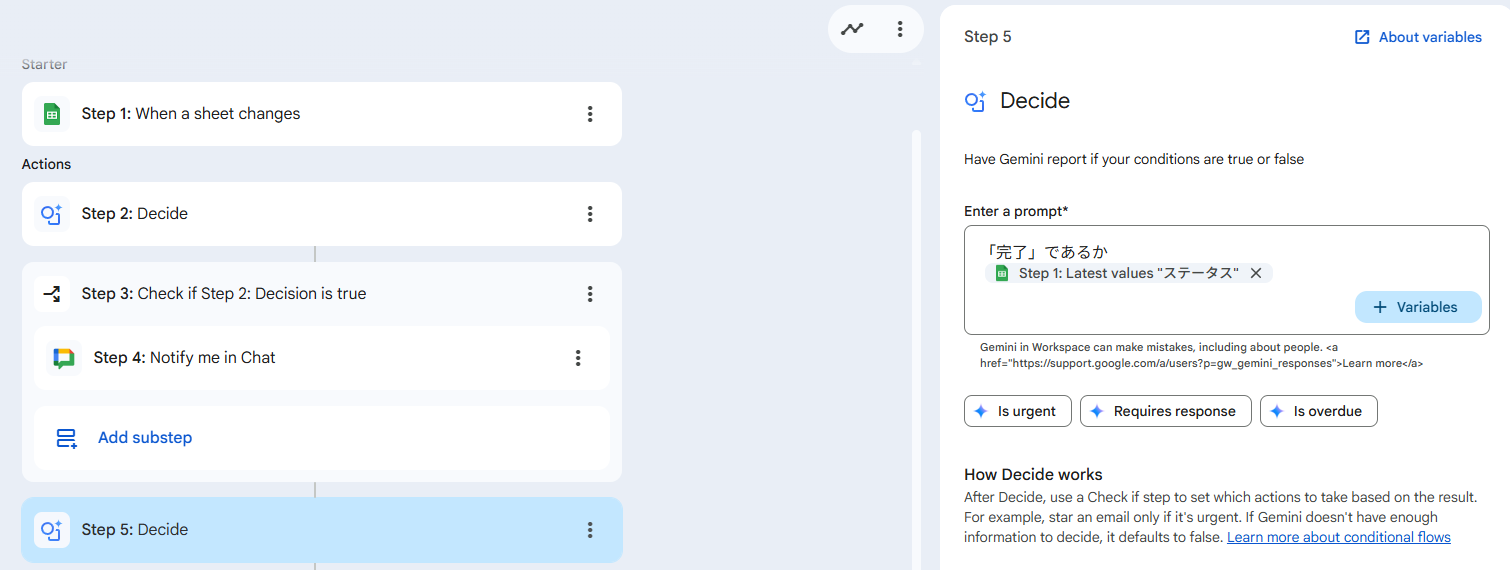The image size is (1510, 570).
Task: Open Step 4 three-dot menu
Action: pyautogui.click(x=578, y=358)
